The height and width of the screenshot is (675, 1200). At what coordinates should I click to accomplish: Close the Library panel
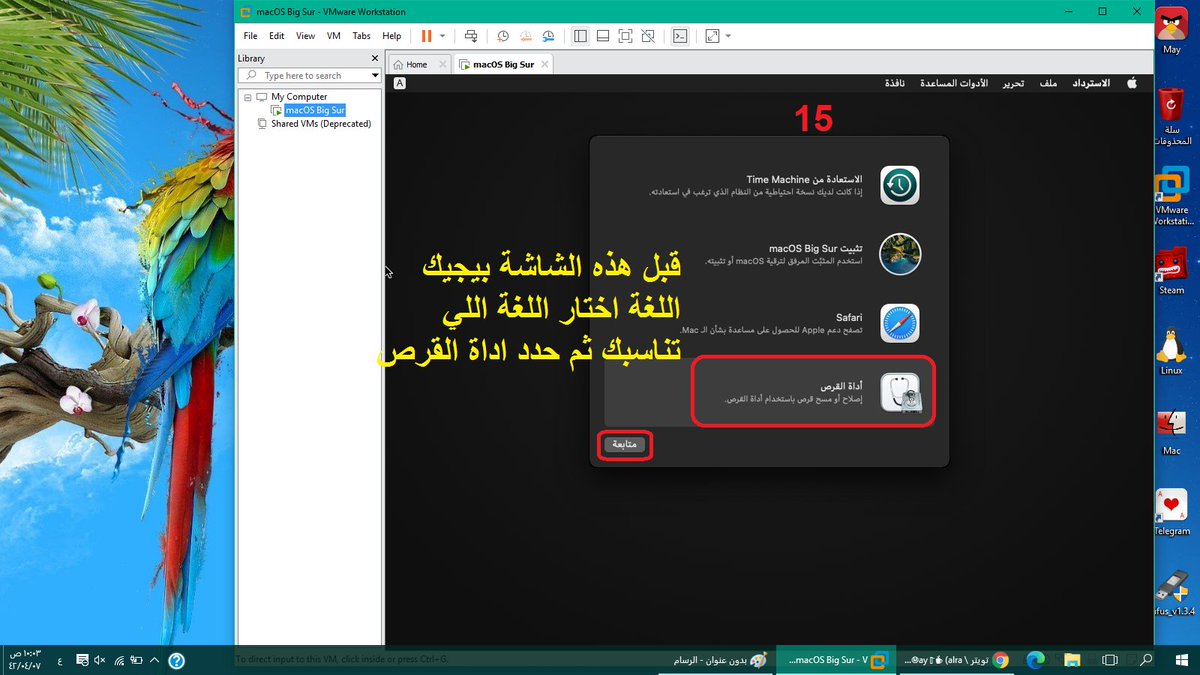point(375,58)
